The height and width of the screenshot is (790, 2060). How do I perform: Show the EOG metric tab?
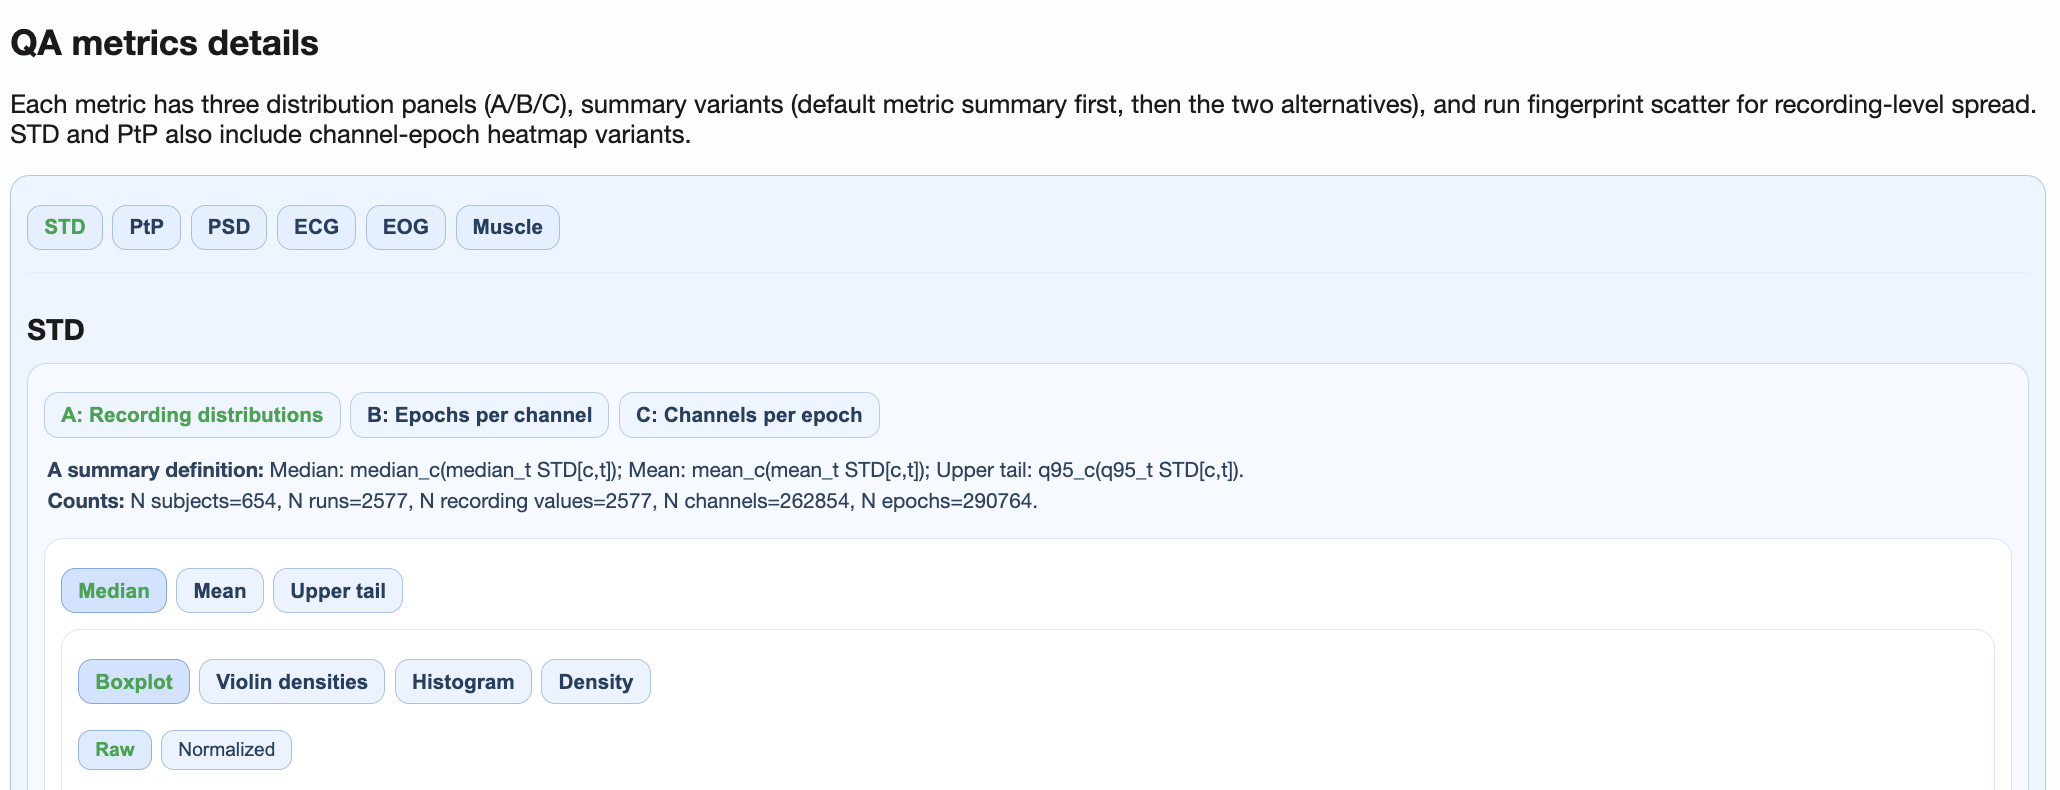pyautogui.click(x=405, y=227)
